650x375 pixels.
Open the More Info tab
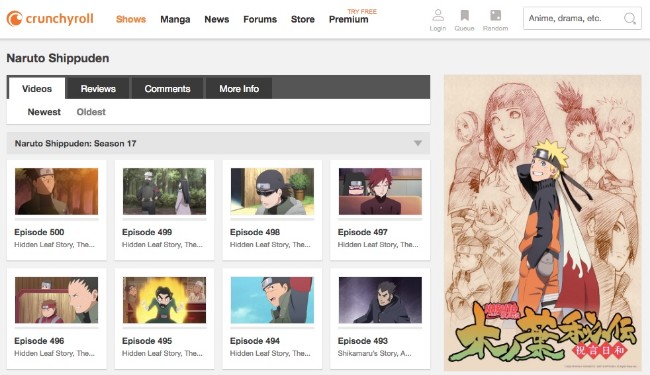239,88
